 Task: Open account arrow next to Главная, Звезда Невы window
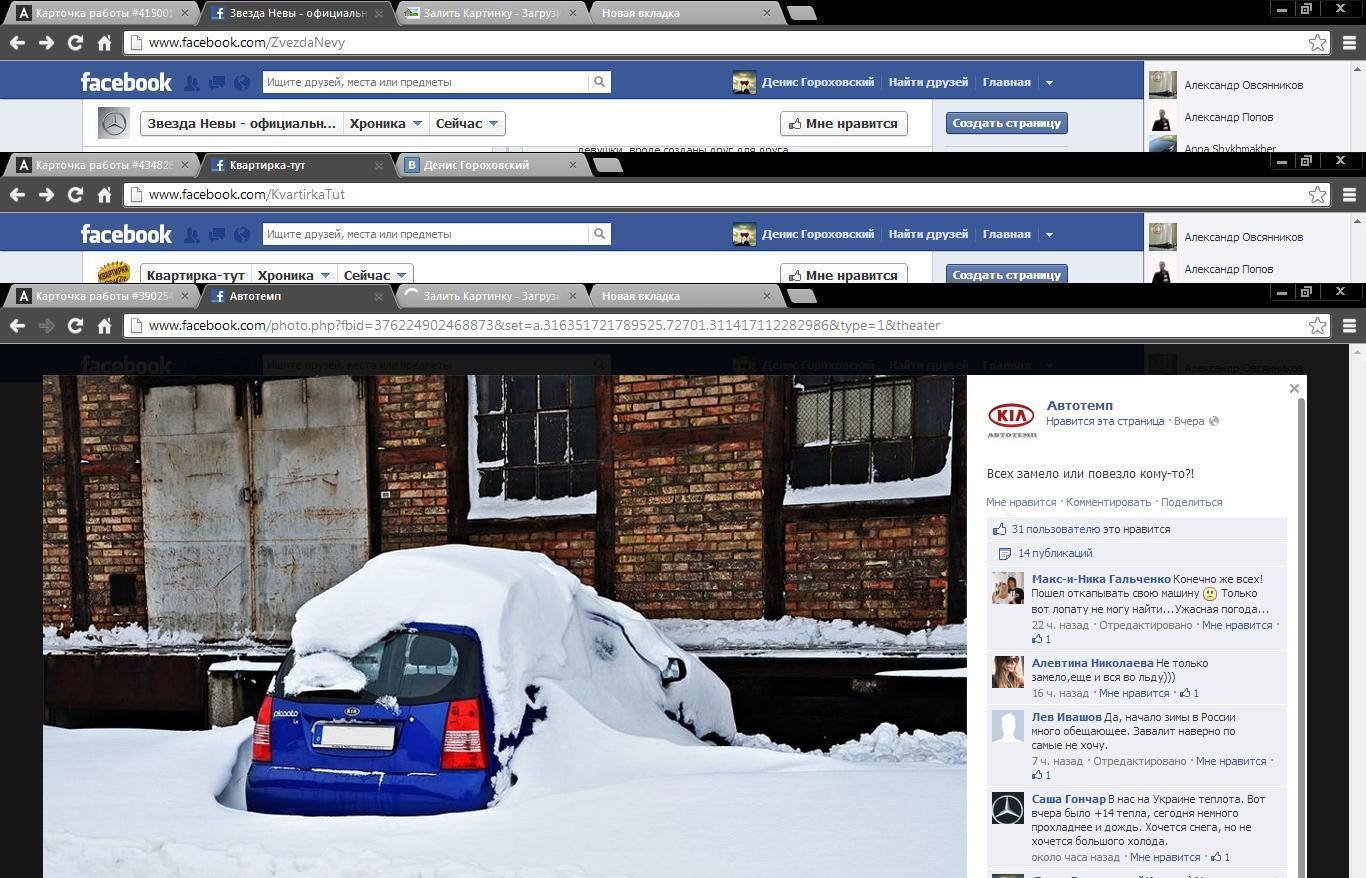tap(1049, 83)
